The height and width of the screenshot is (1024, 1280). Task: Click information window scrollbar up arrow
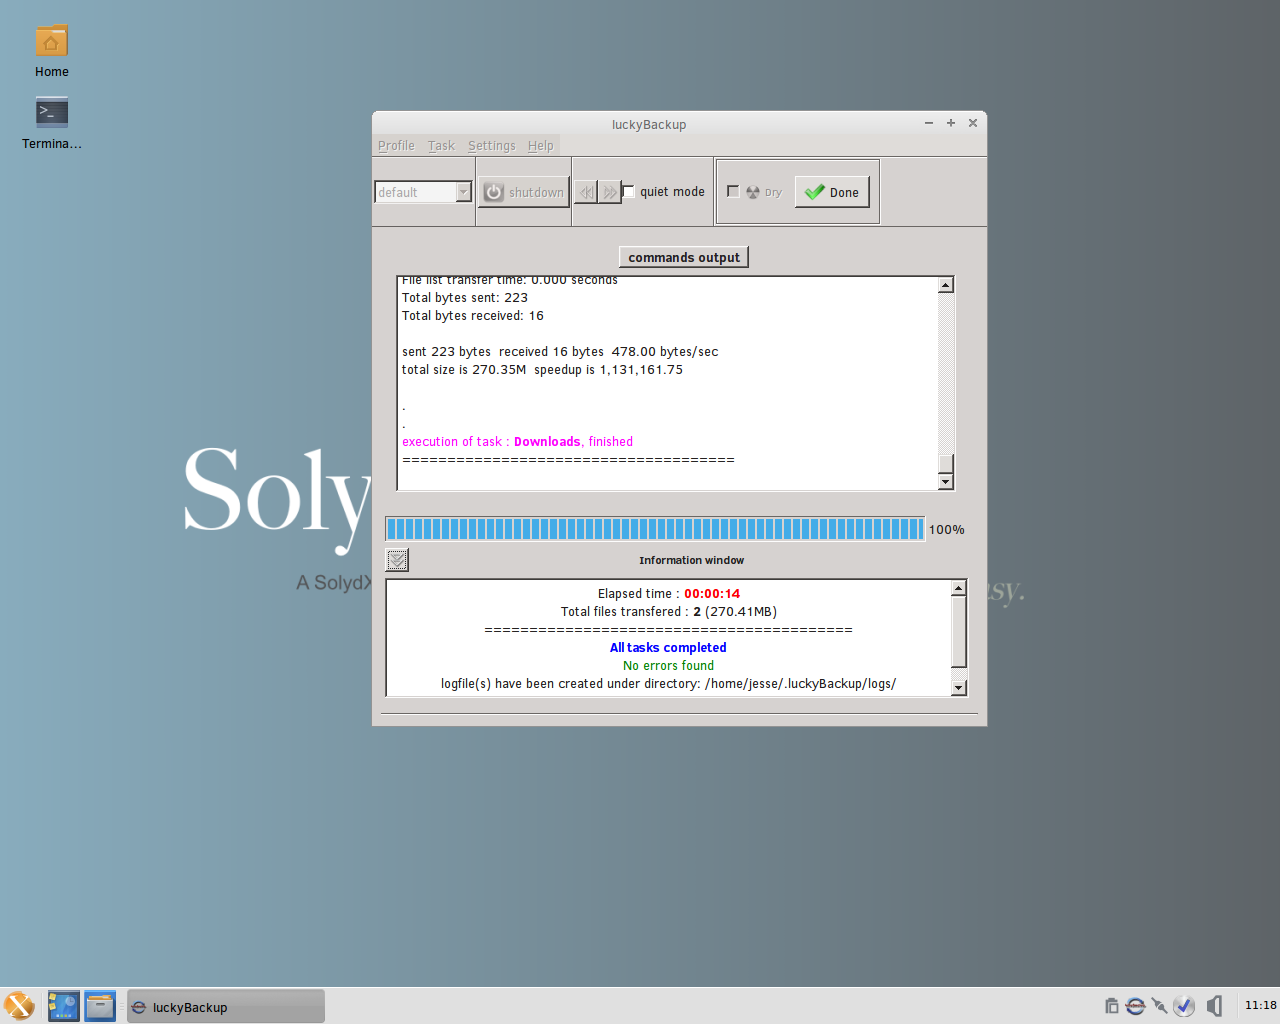point(959,588)
